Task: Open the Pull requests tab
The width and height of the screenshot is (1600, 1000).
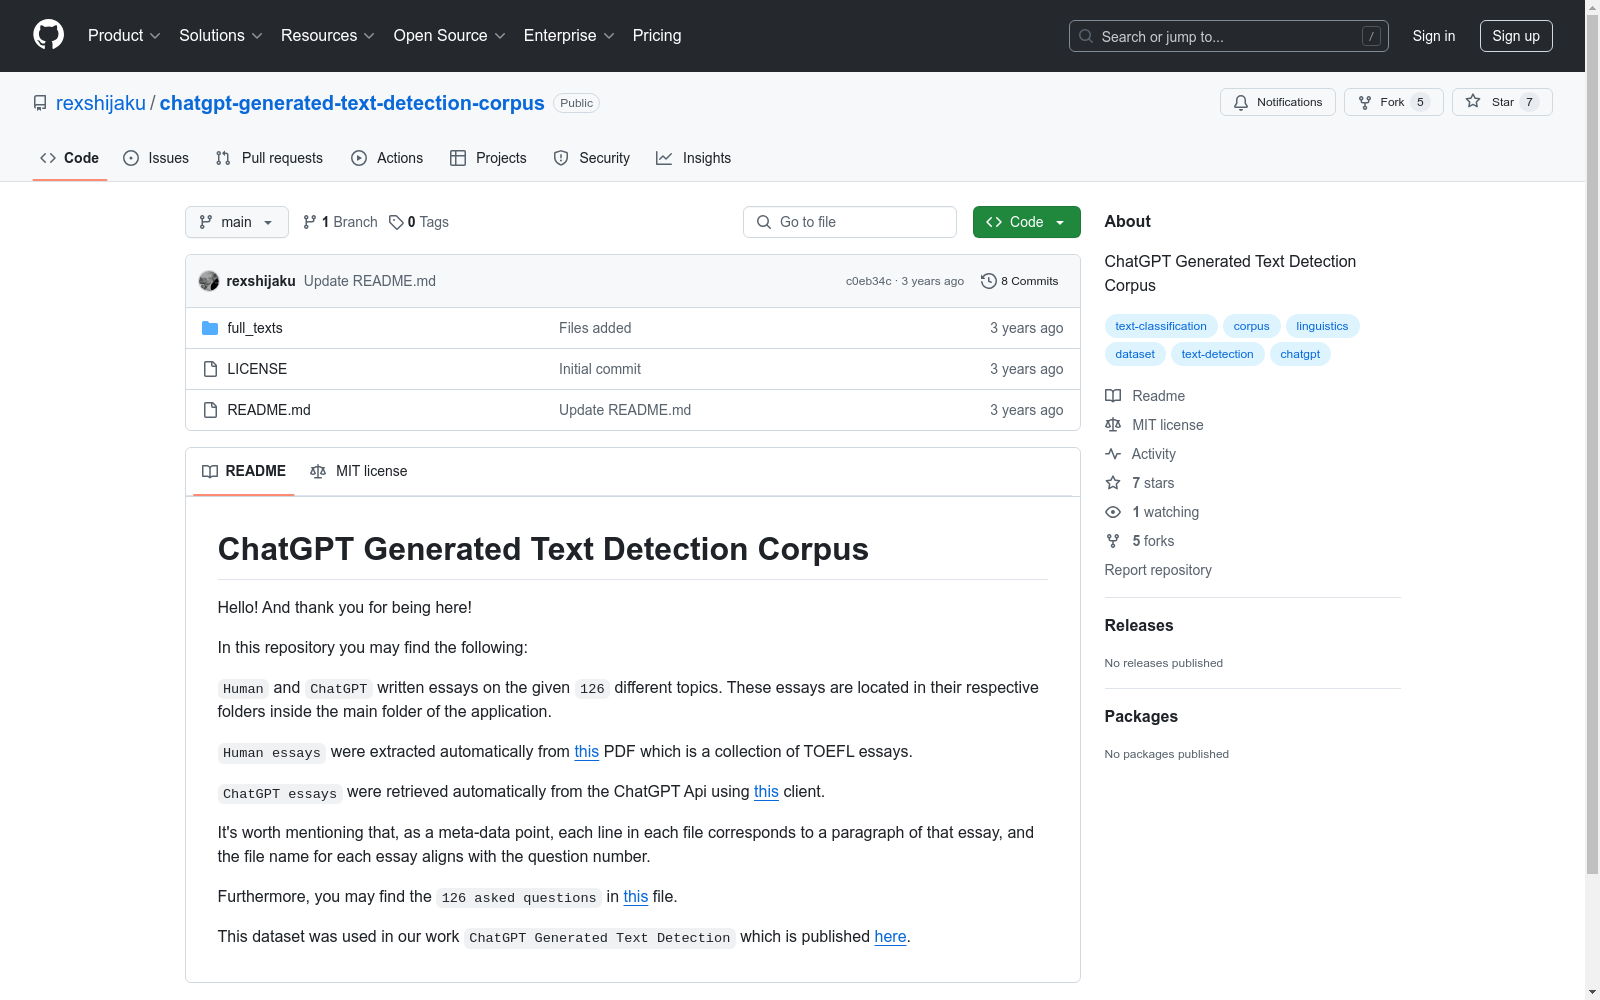Action: 269,158
